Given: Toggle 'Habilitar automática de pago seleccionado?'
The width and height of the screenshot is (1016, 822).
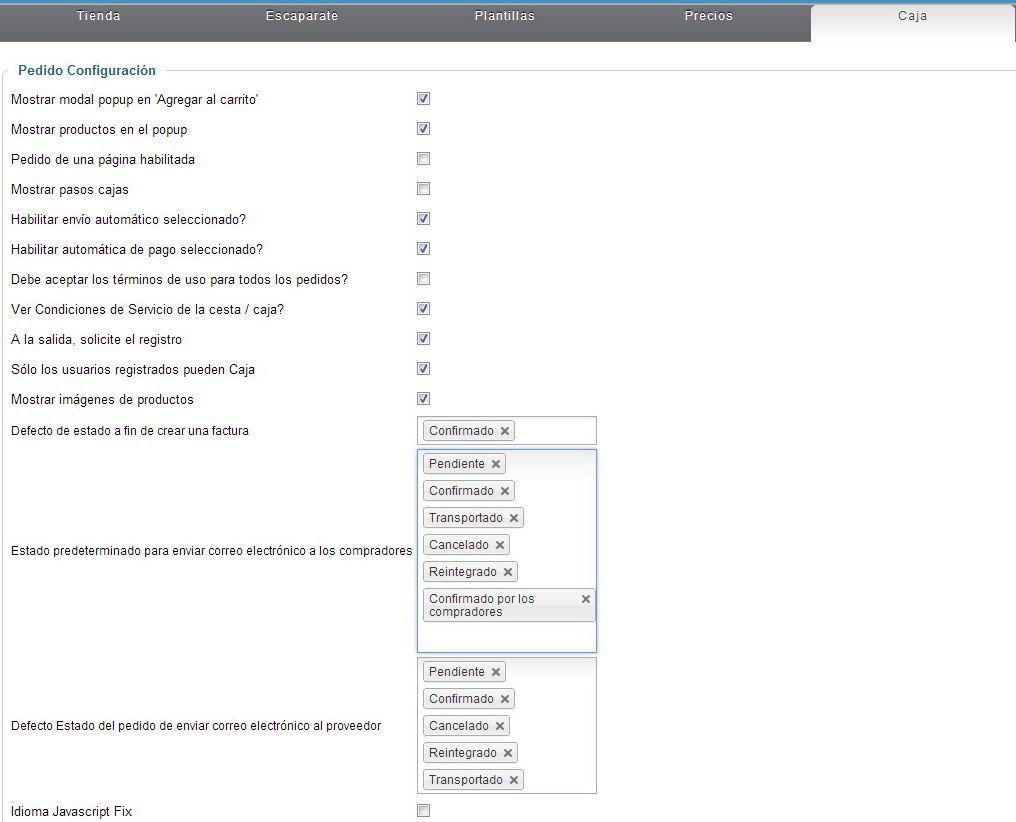Looking at the screenshot, I should click(x=423, y=249).
